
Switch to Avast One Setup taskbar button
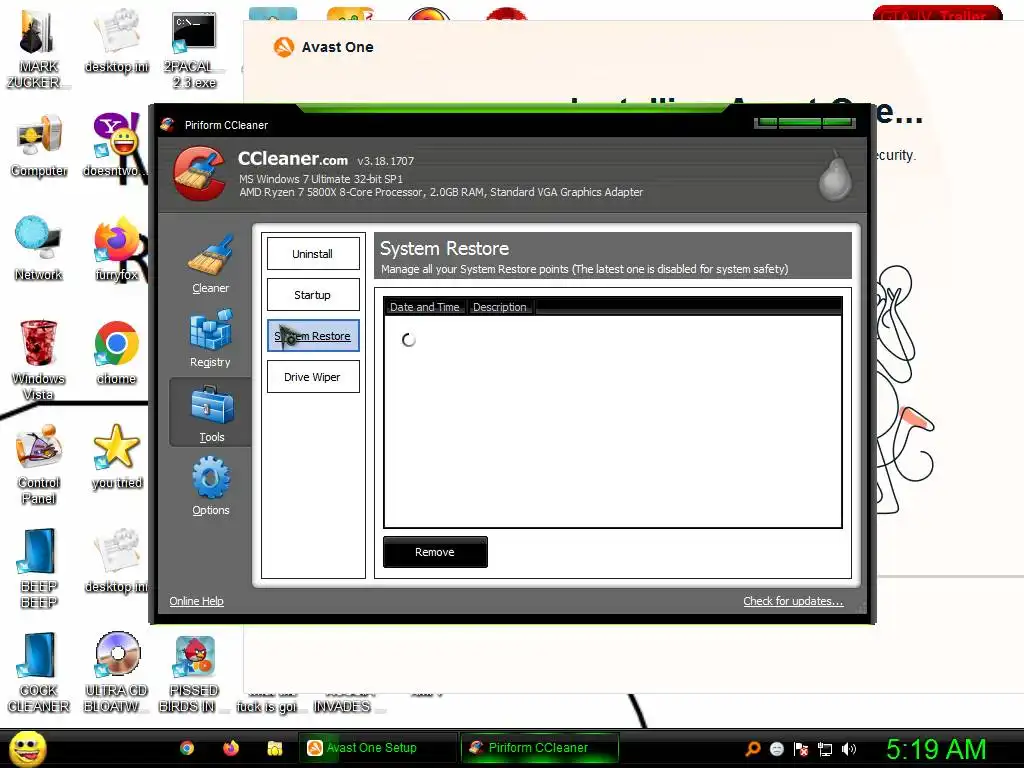click(x=377, y=748)
